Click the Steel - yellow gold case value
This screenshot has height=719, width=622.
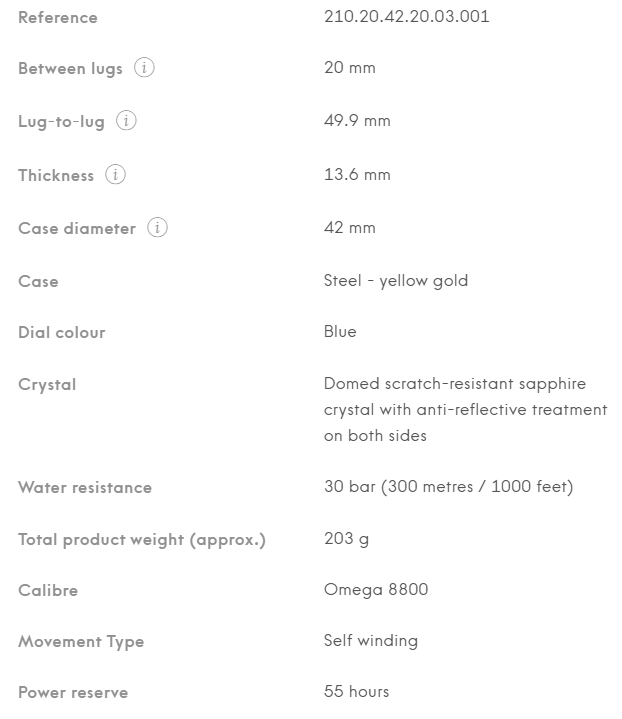click(396, 281)
